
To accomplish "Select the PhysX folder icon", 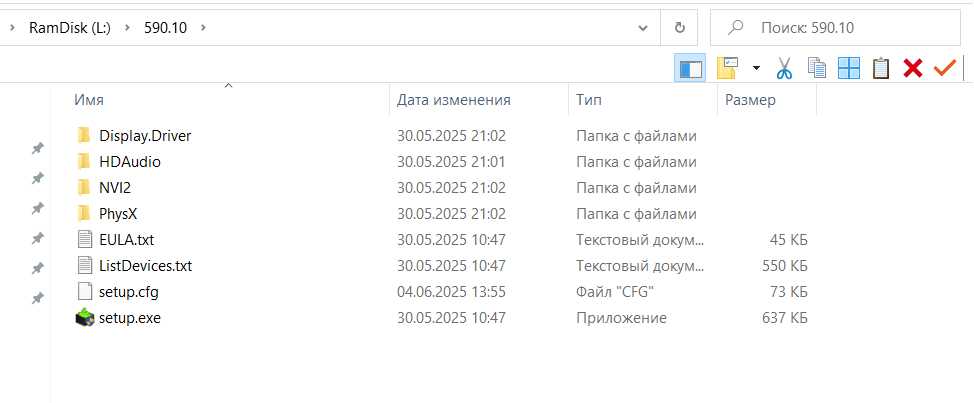I will click(83, 214).
